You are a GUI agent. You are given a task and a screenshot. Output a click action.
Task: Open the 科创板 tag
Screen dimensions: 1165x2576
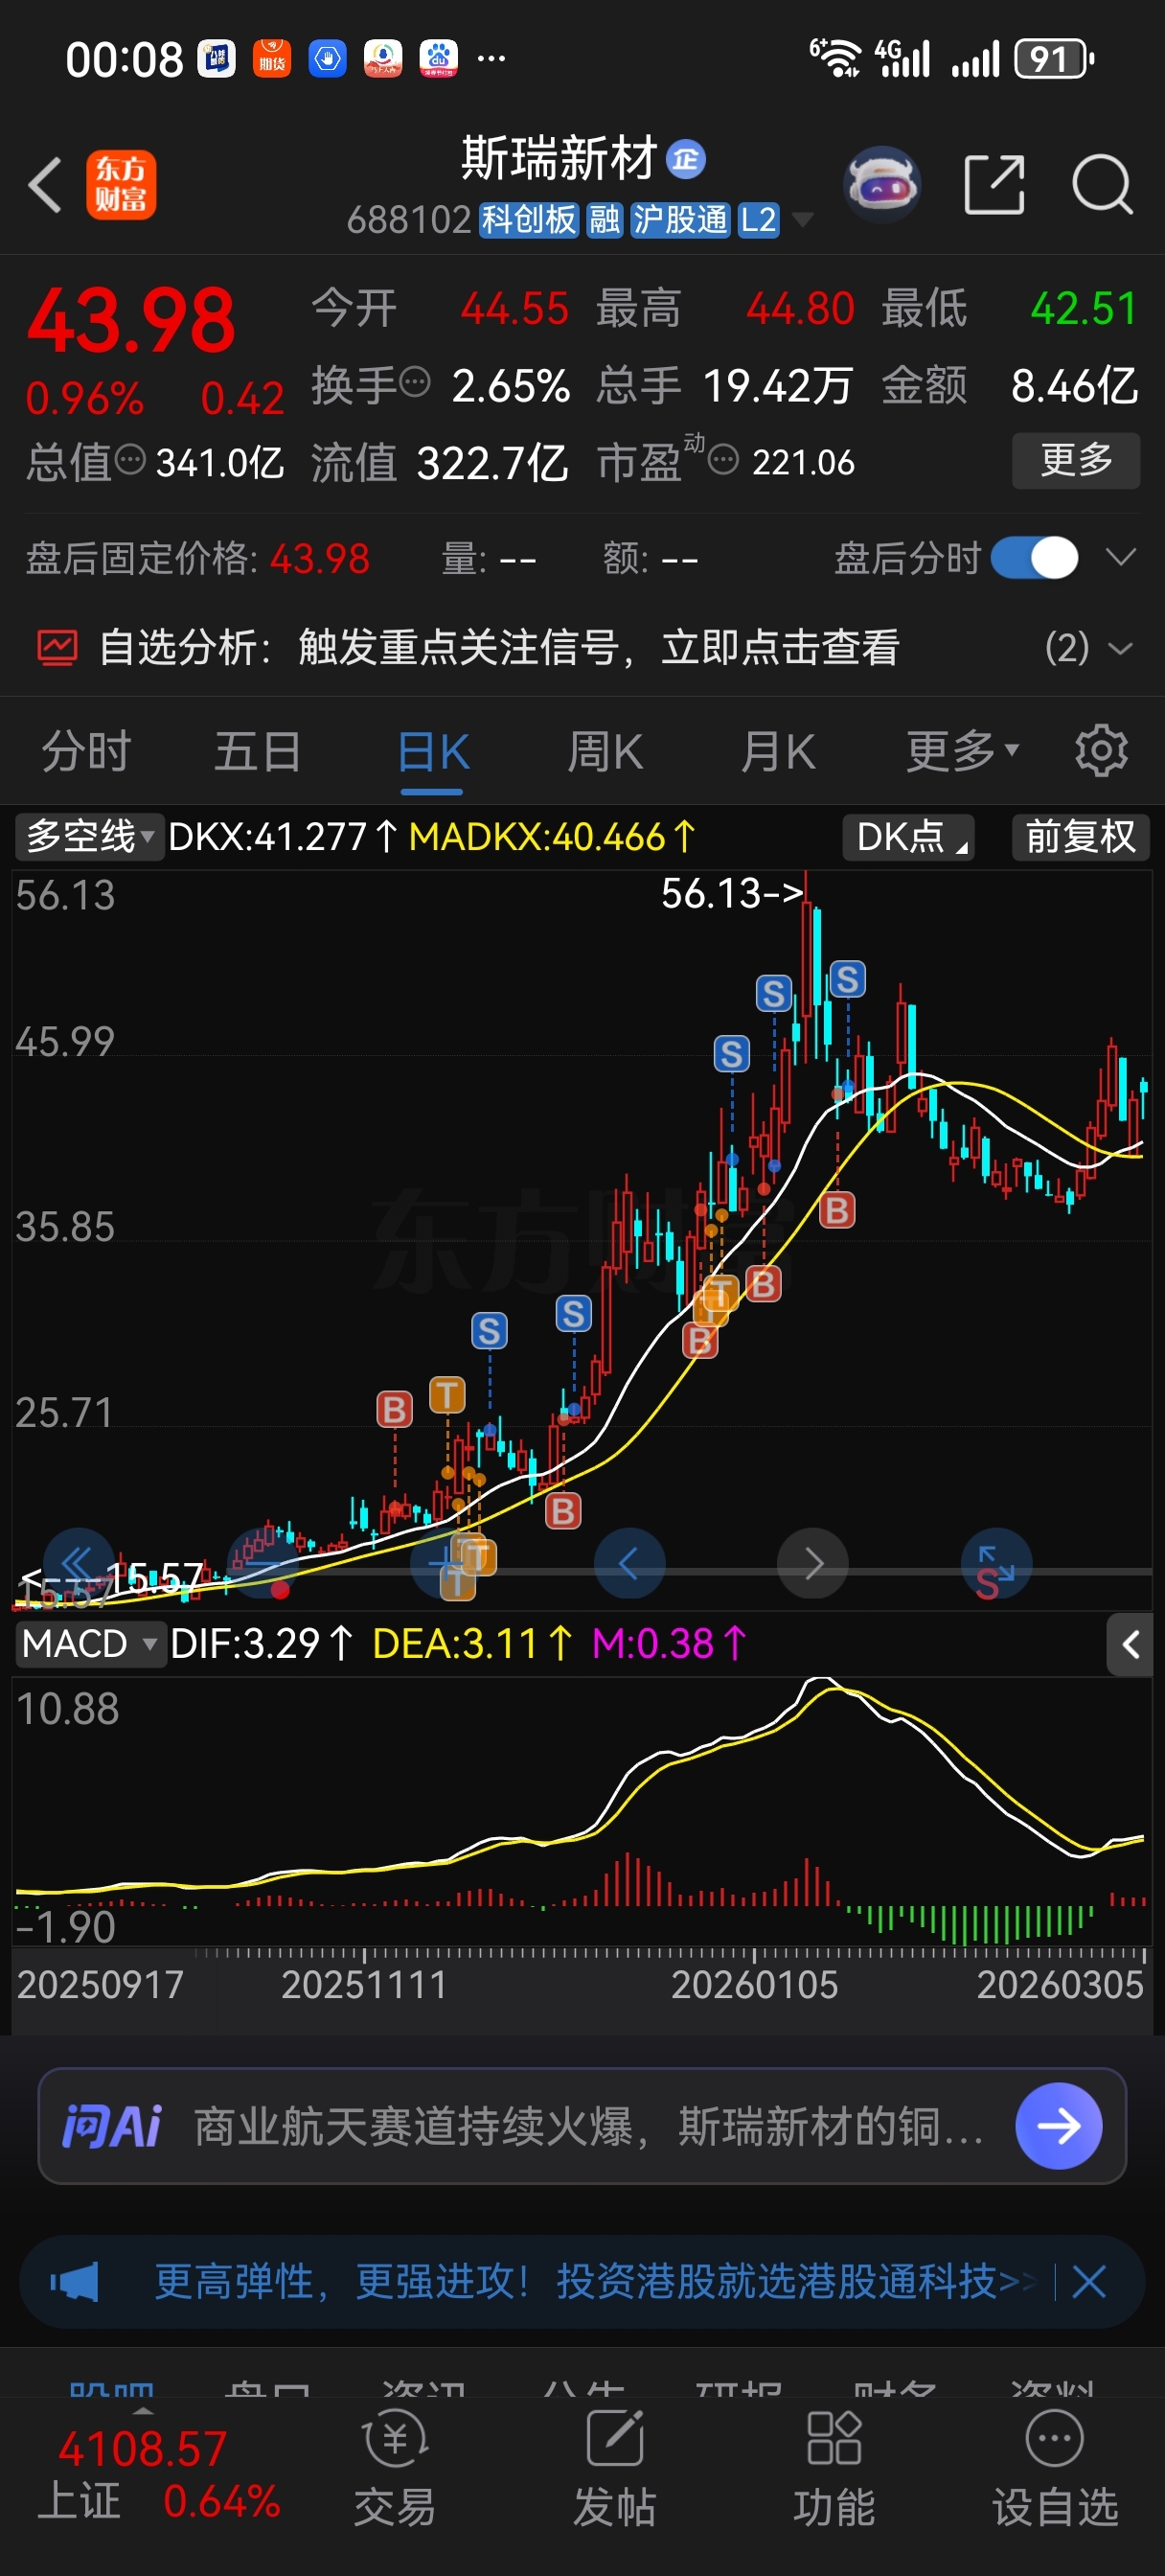[529, 219]
